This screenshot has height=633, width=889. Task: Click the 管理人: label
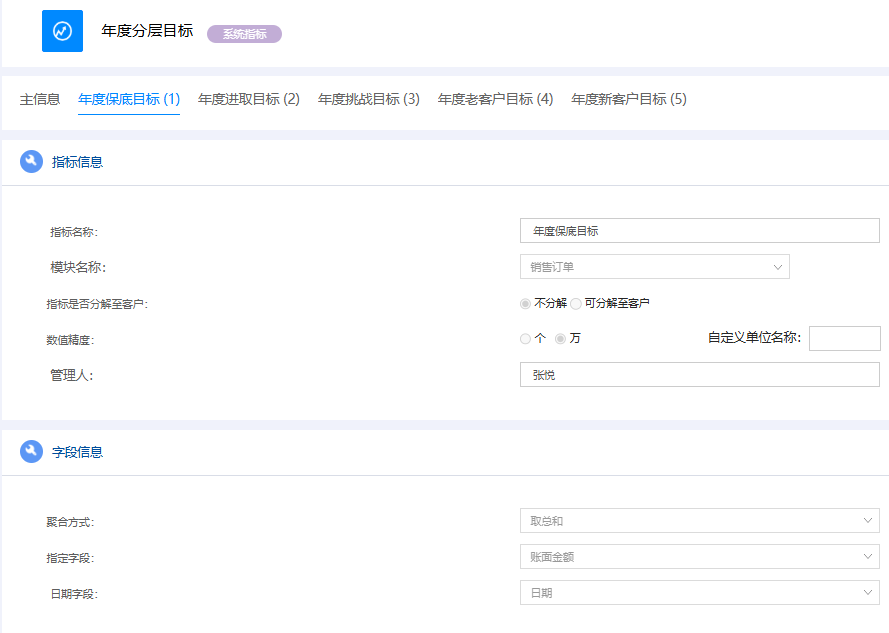(71, 375)
